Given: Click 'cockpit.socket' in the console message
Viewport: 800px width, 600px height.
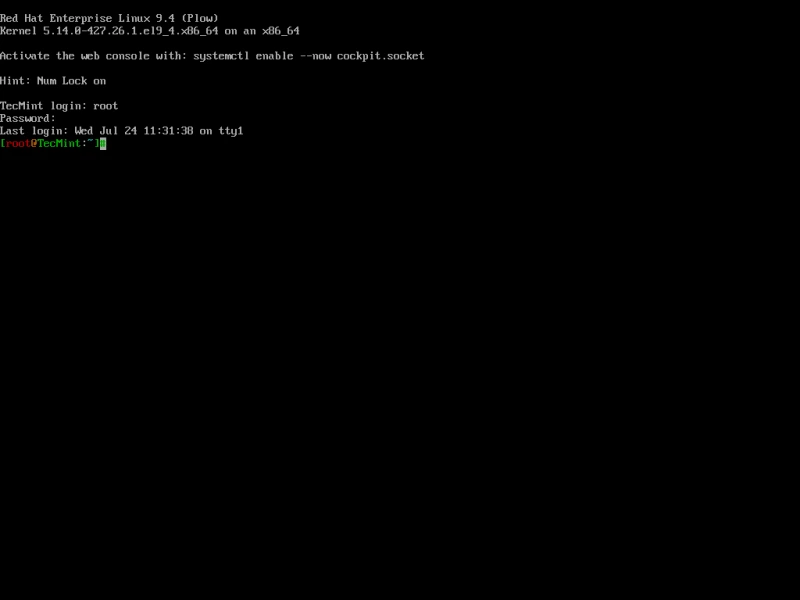Looking at the screenshot, I should click(381, 56).
